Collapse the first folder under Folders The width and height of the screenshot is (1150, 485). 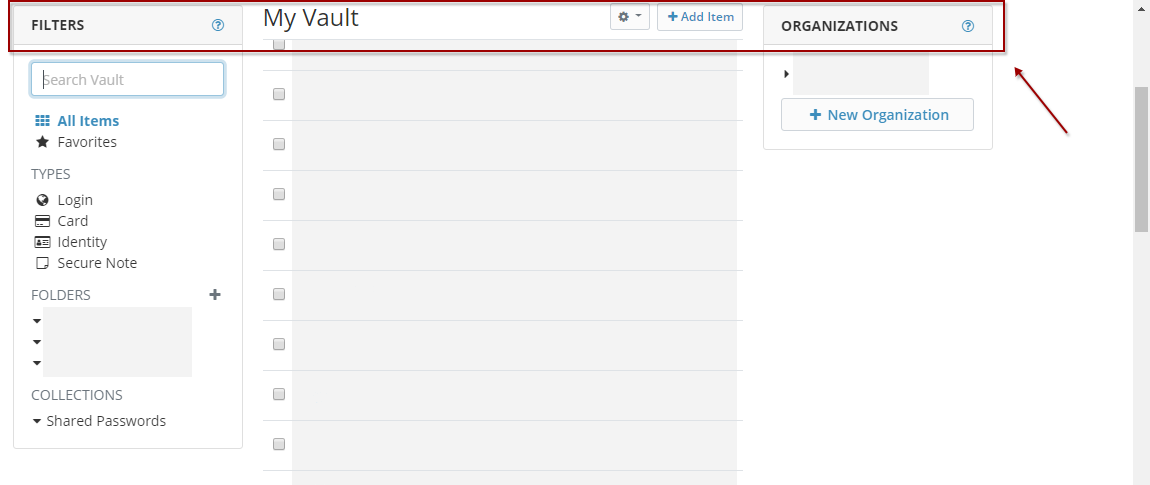pos(37,321)
